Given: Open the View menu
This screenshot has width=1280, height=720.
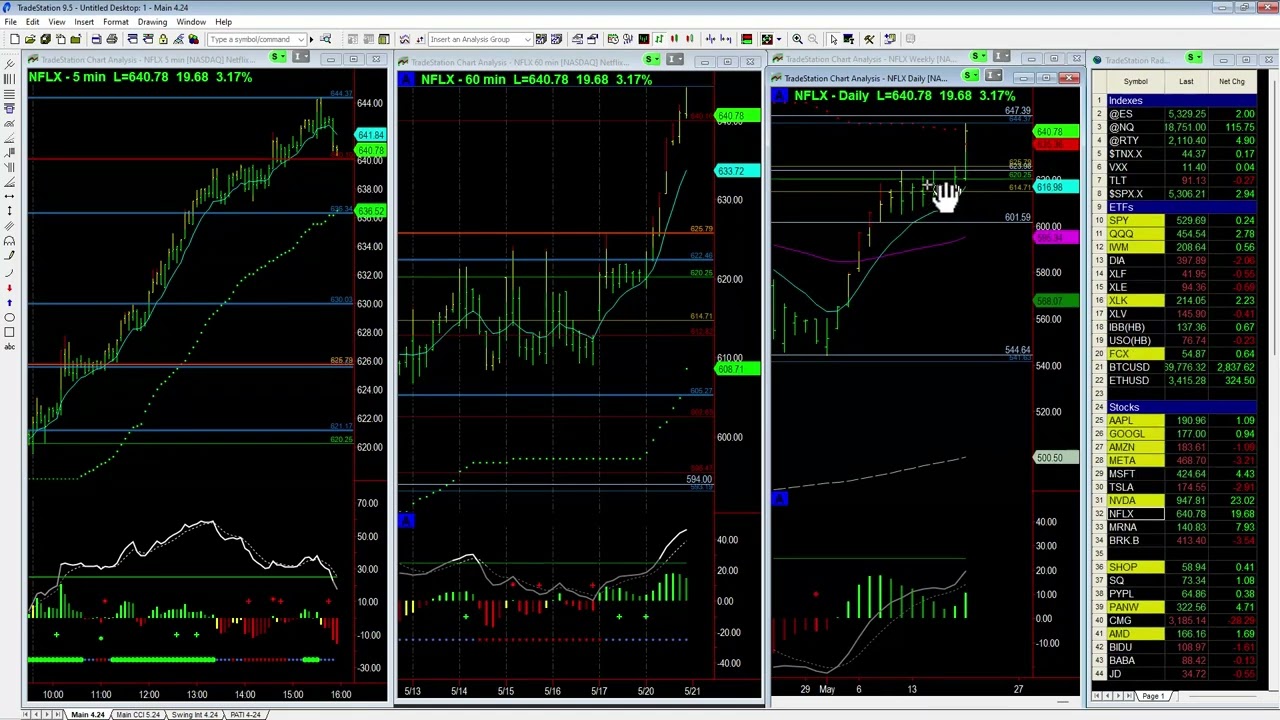Looking at the screenshot, I should click(x=57, y=22).
